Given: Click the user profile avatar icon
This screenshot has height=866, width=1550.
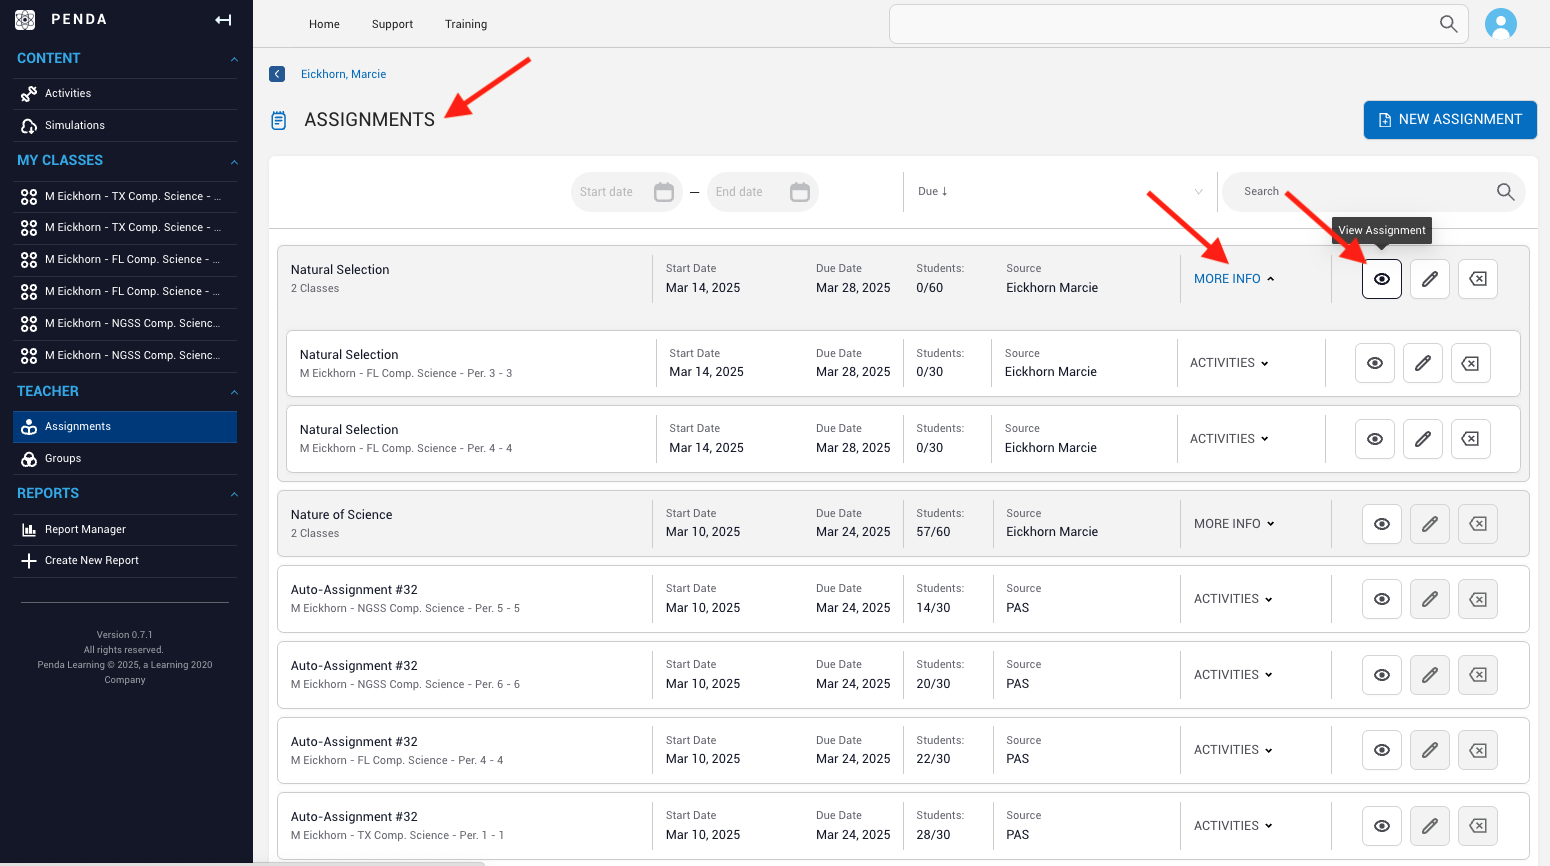Looking at the screenshot, I should pos(1500,24).
